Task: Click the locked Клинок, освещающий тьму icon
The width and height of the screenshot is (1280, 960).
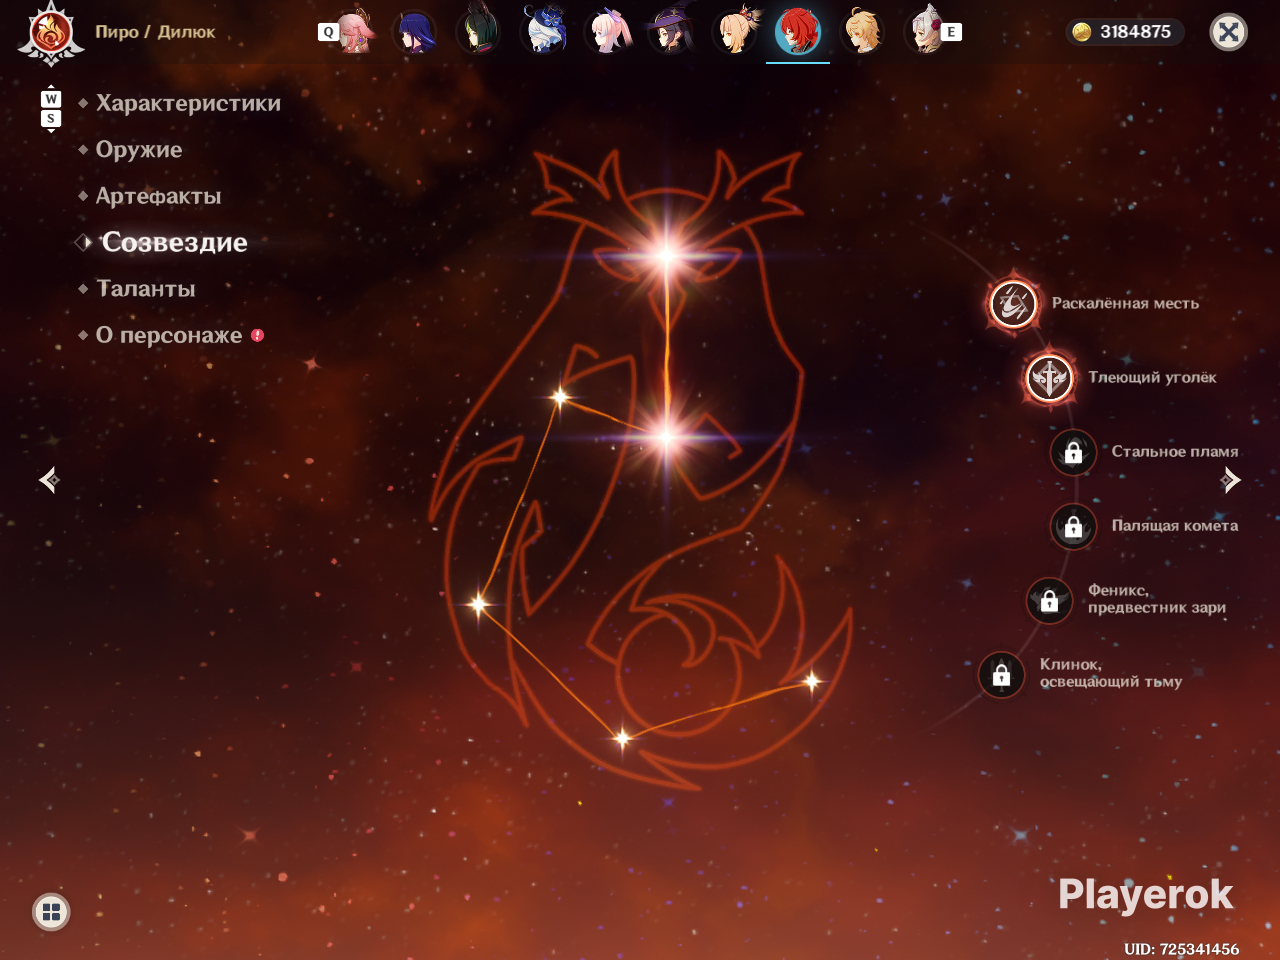Action: pyautogui.click(x=1001, y=675)
